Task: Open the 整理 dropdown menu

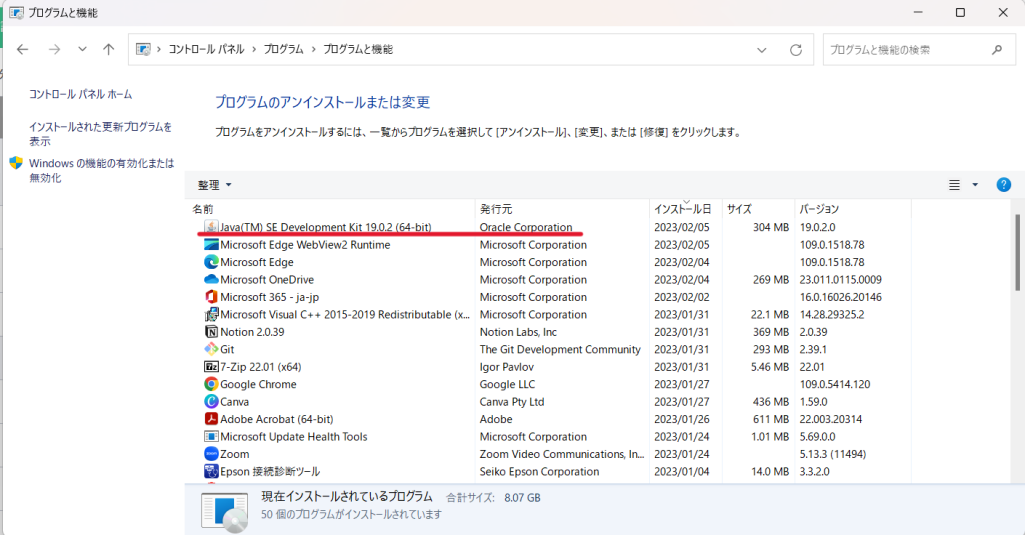Action: point(214,185)
